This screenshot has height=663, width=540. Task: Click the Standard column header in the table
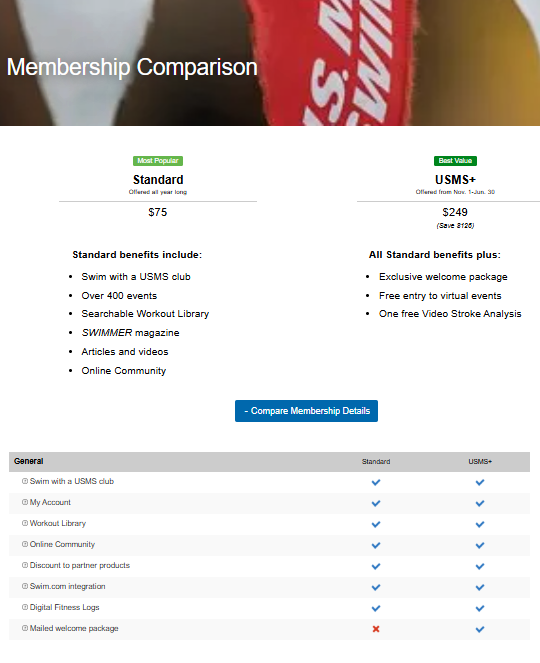(376, 462)
